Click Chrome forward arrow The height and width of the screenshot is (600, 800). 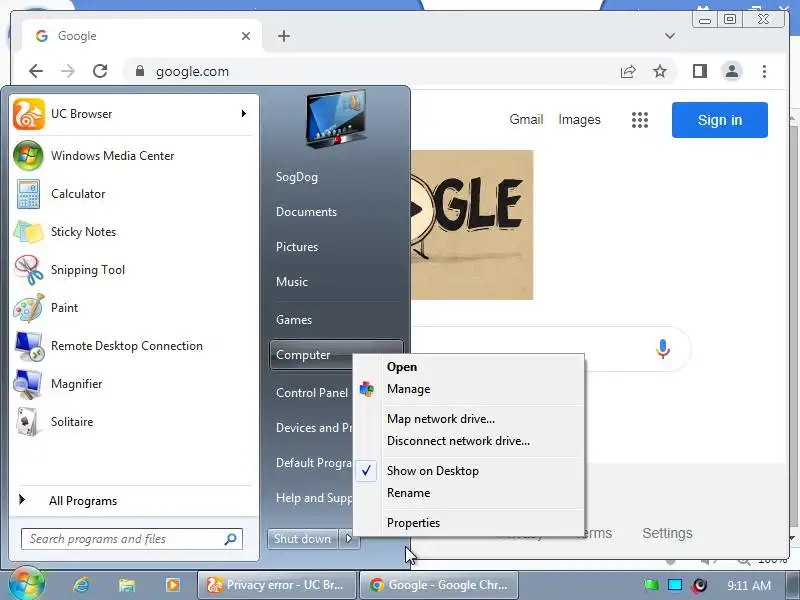(x=67, y=71)
